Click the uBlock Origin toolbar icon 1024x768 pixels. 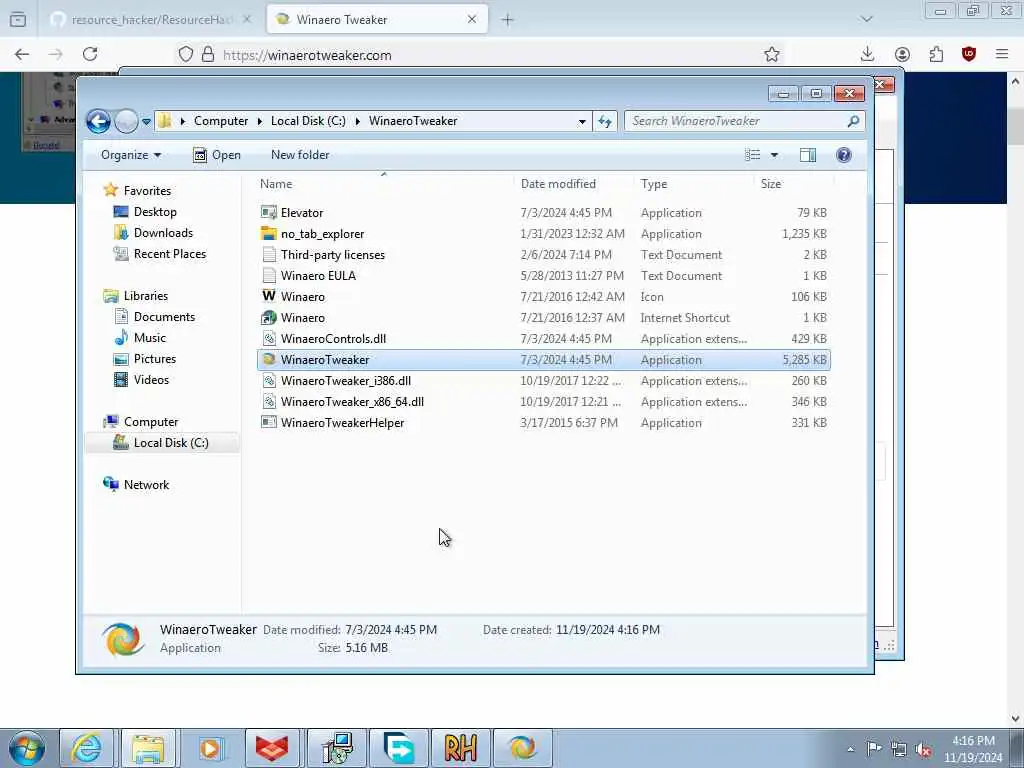tap(968, 54)
